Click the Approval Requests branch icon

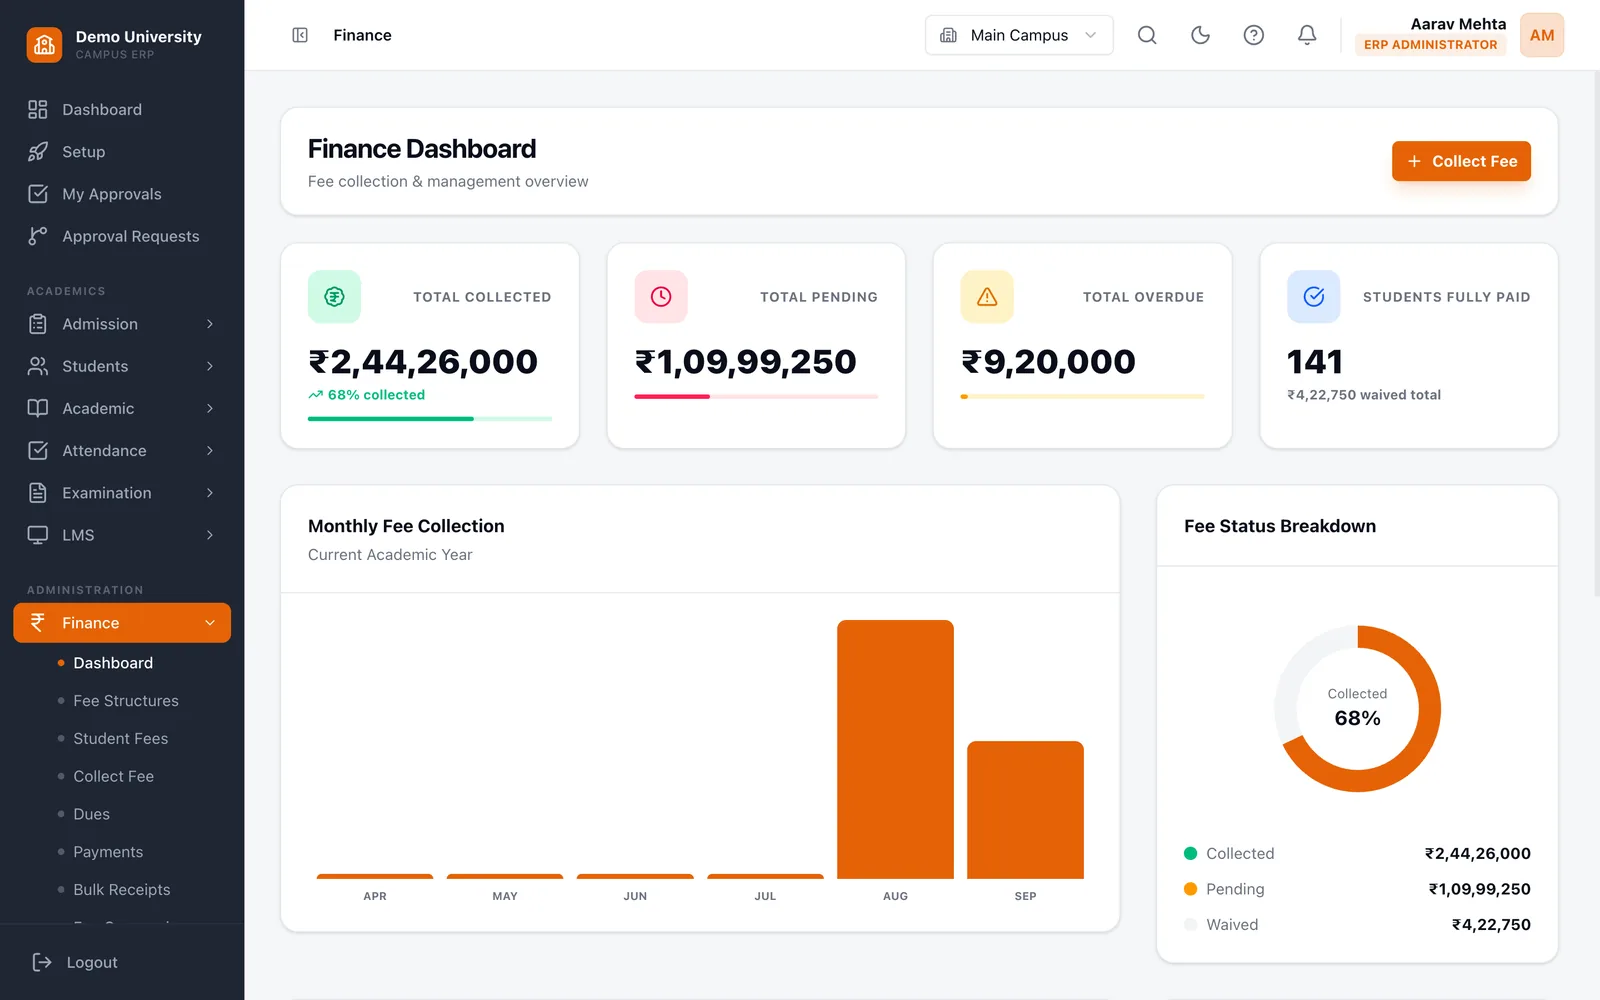[x=38, y=236]
